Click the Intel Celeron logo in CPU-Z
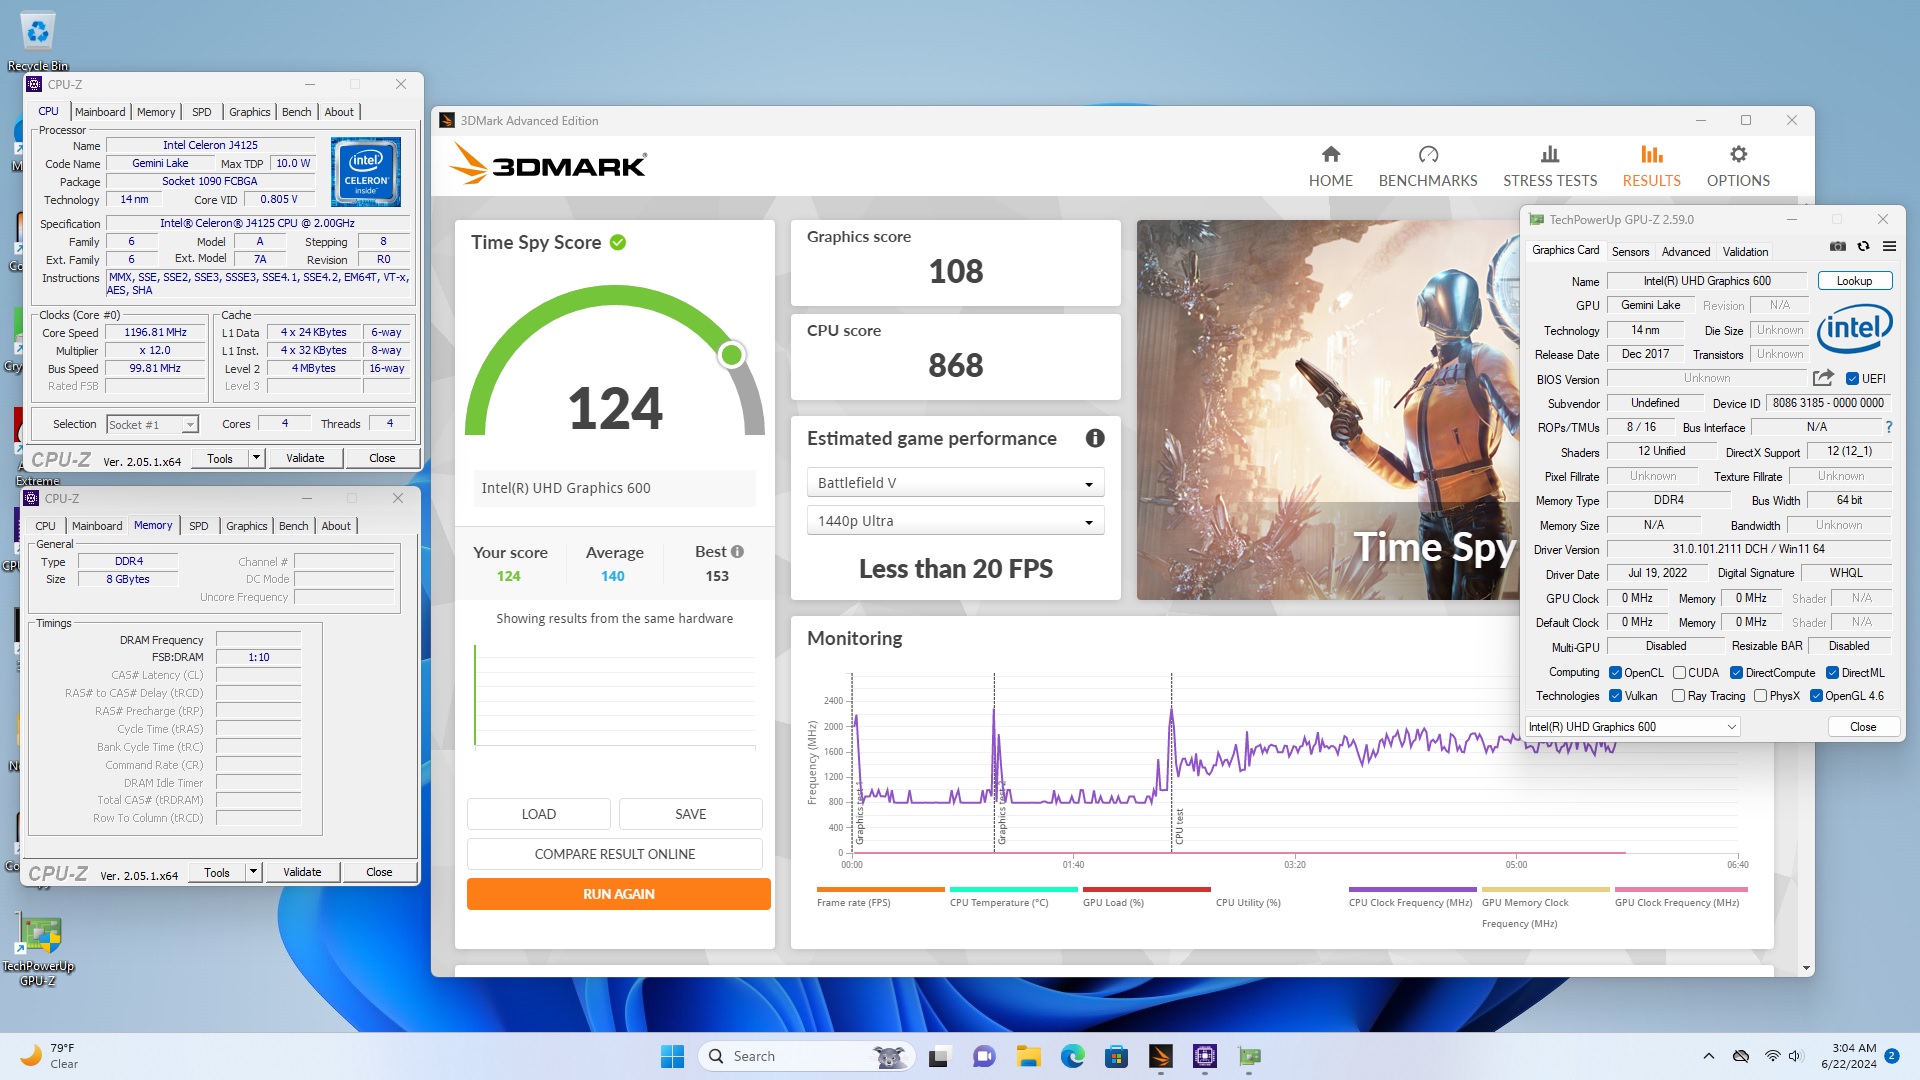Viewport: 1920px width, 1080px height. [x=366, y=171]
